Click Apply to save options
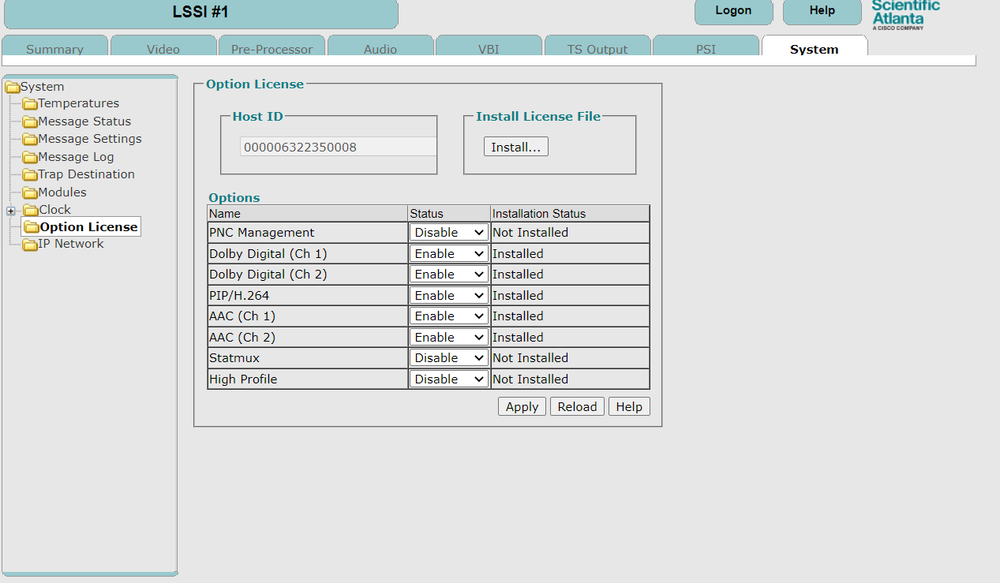The height and width of the screenshot is (583, 1000). tap(522, 407)
